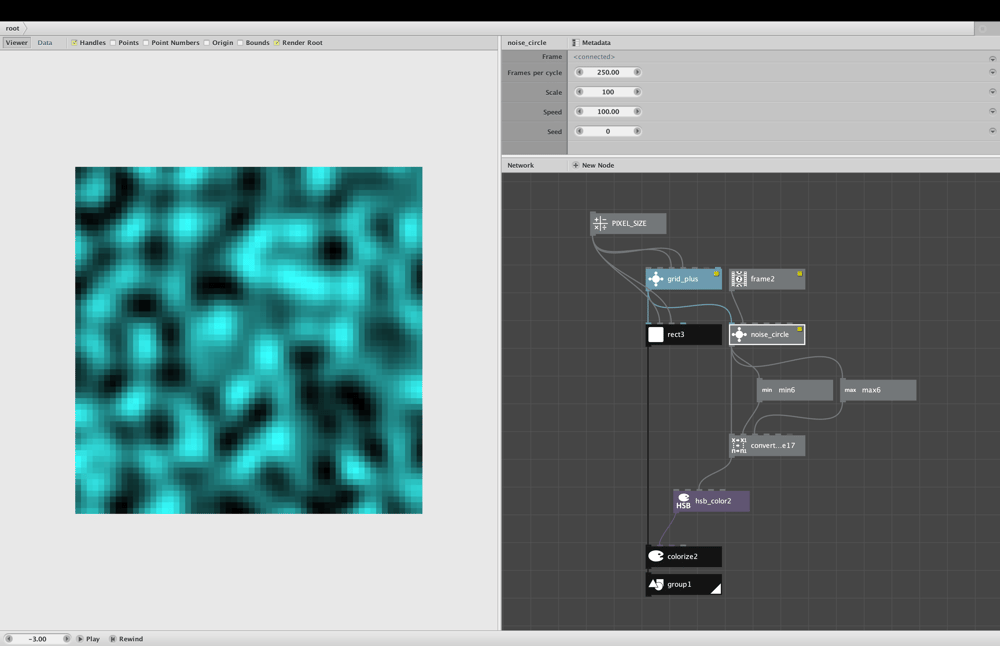This screenshot has height=646, width=1000.
Task: Click the grid_plus node icon
Action: pyautogui.click(x=656, y=279)
